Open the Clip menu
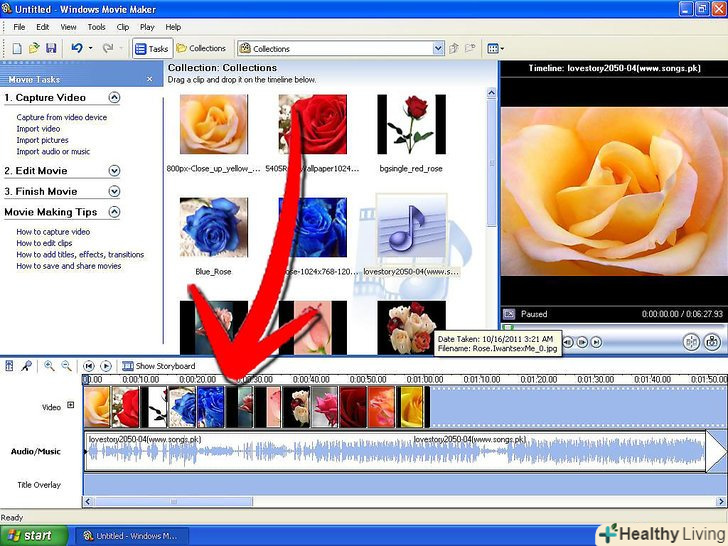The image size is (728, 546). click(x=122, y=27)
